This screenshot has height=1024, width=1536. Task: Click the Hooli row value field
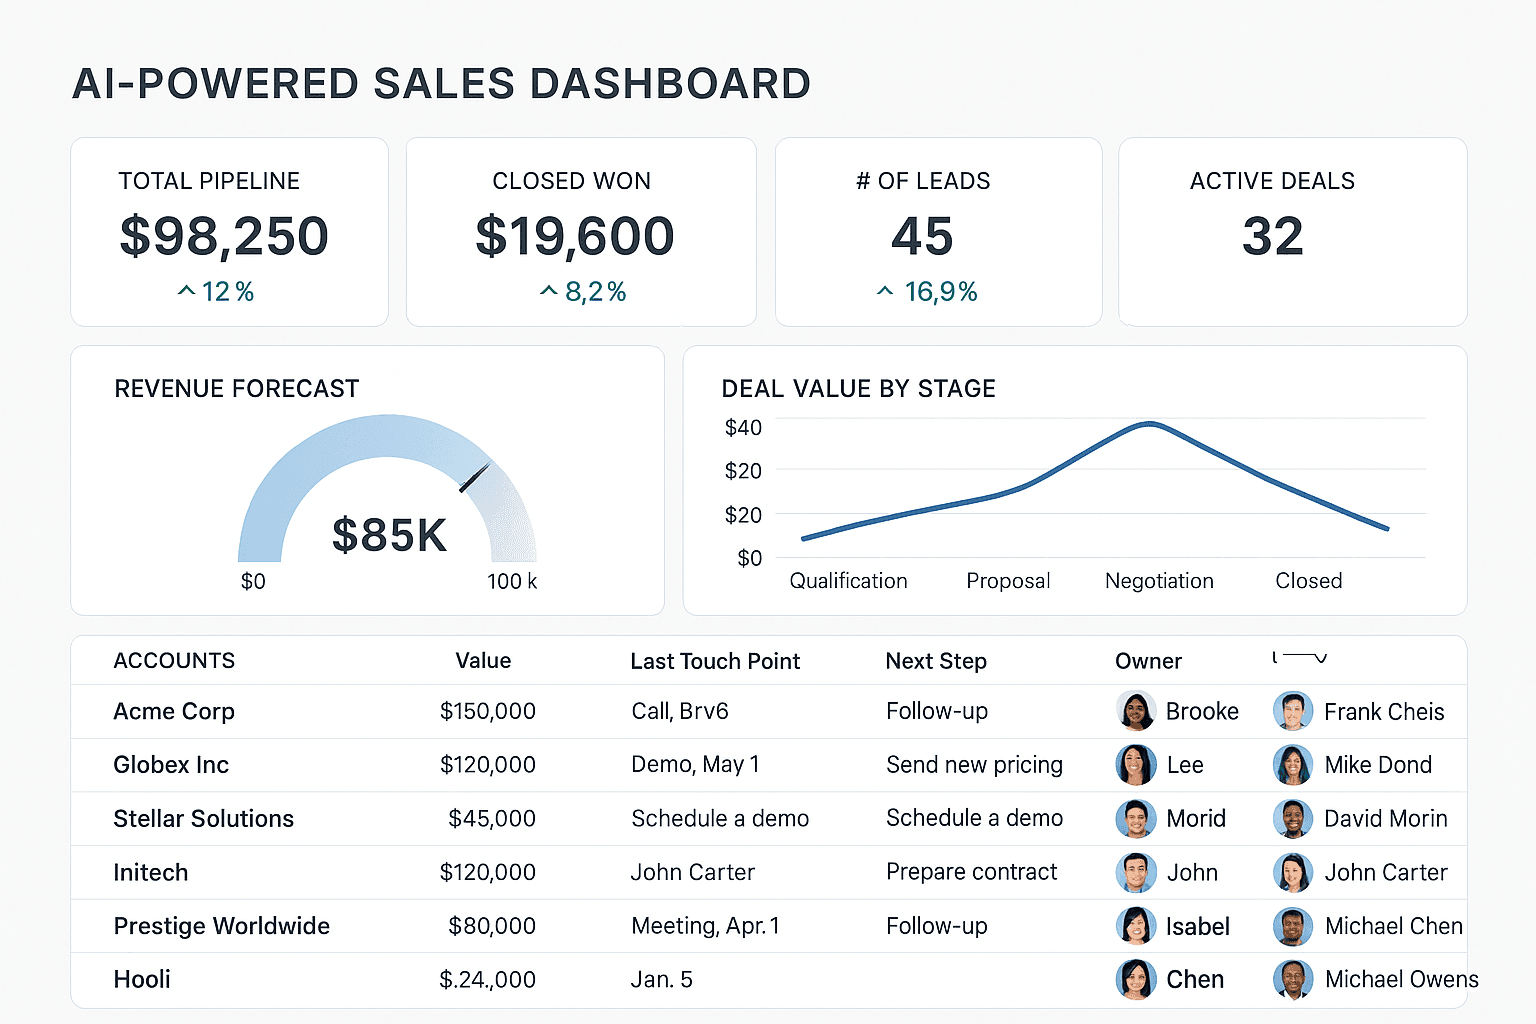pyautogui.click(x=487, y=980)
